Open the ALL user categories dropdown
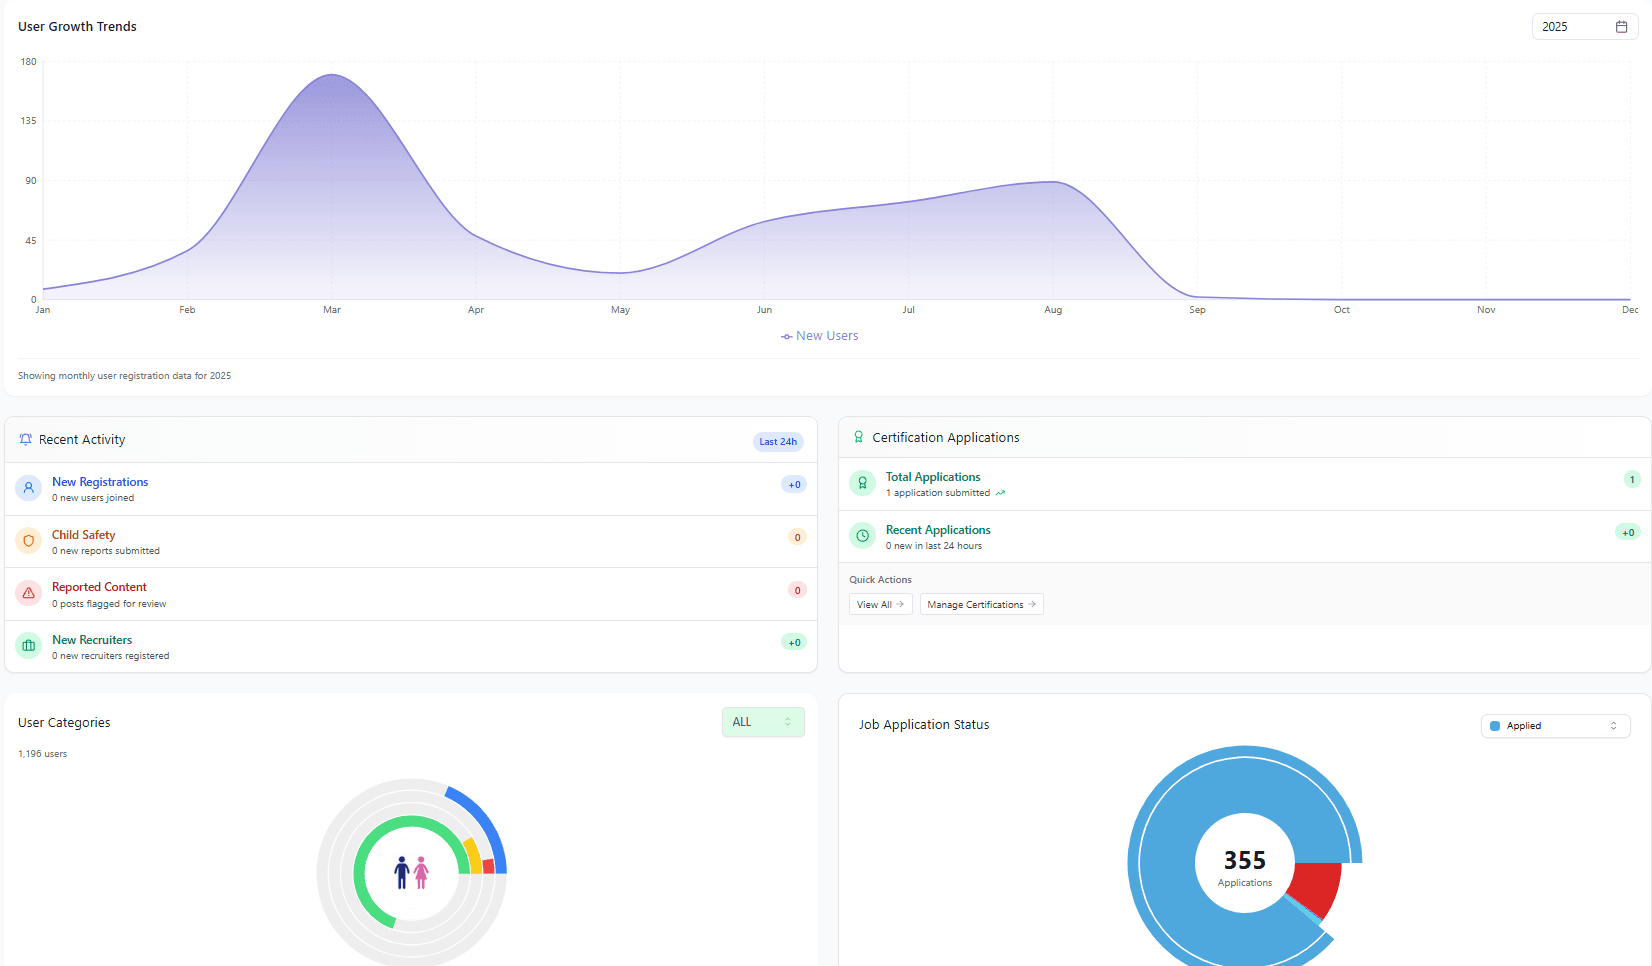This screenshot has width=1652, height=966. (762, 722)
